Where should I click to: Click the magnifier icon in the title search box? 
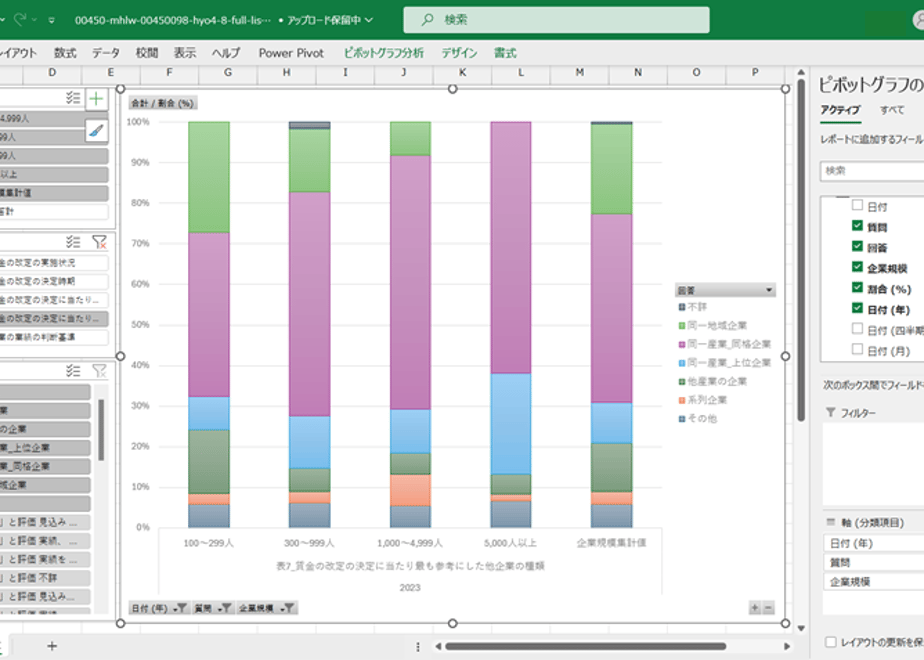coord(427,20)
